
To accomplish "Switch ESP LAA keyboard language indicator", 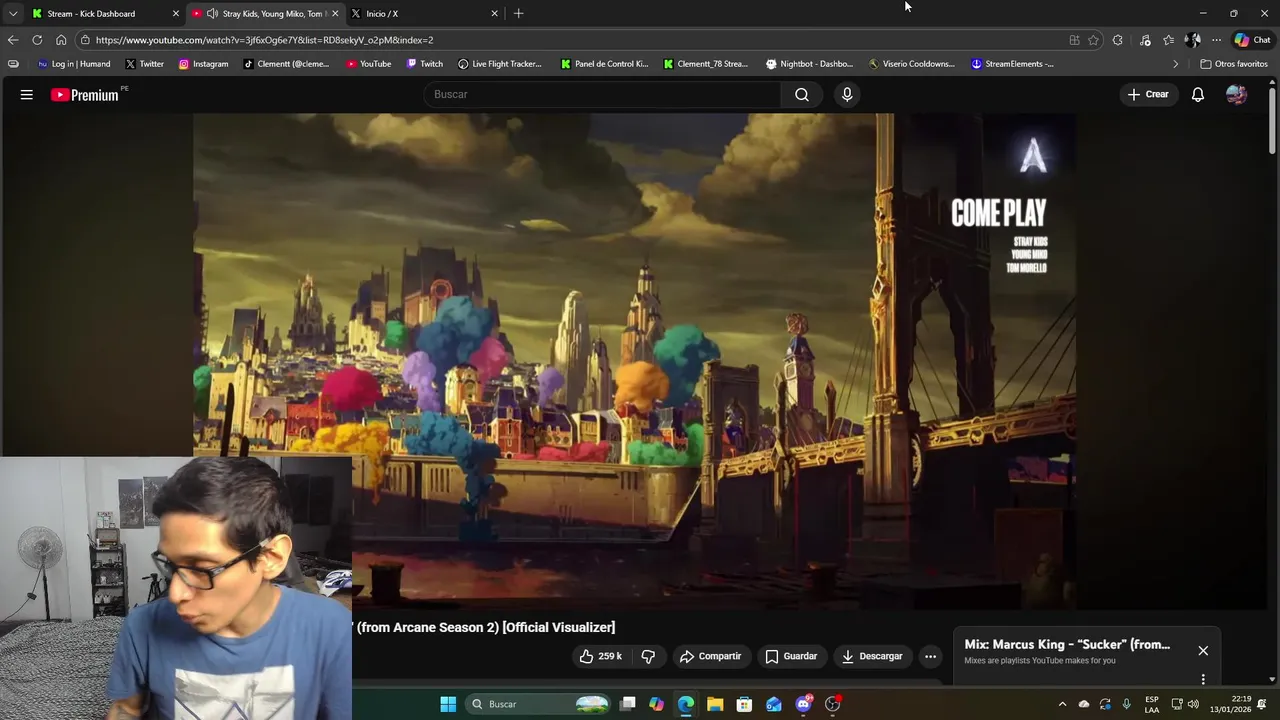I will click(x=1152, y=704).
